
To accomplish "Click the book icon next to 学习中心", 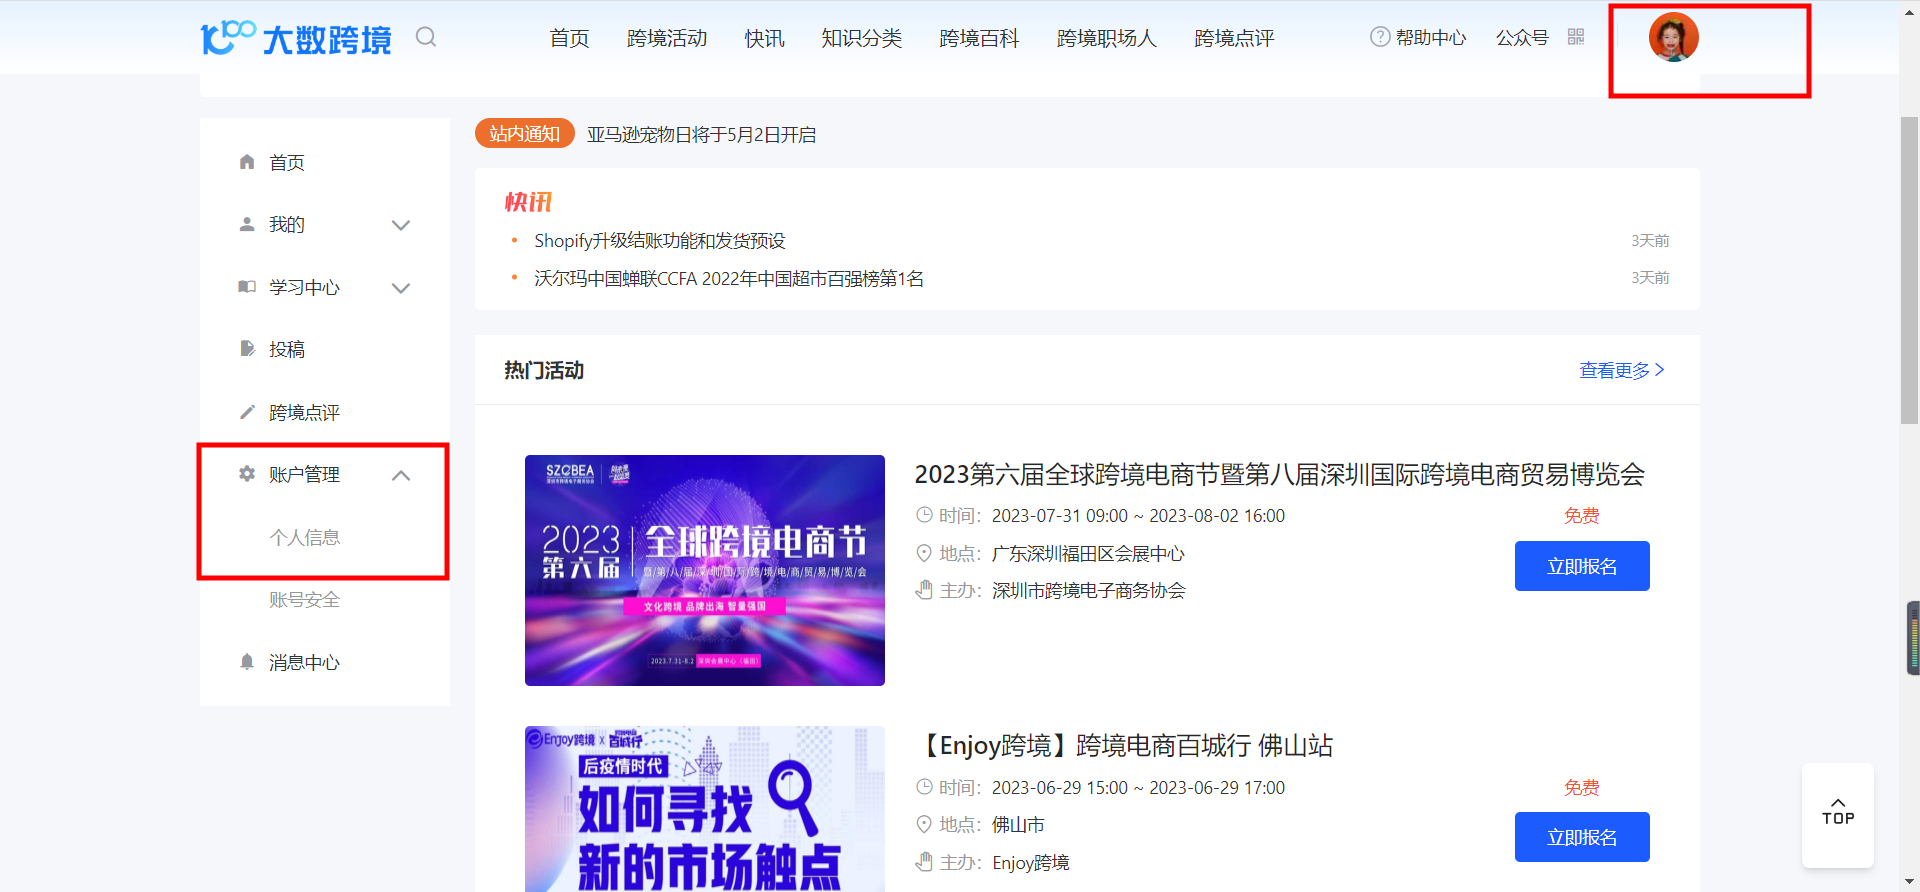I will 247,287.
